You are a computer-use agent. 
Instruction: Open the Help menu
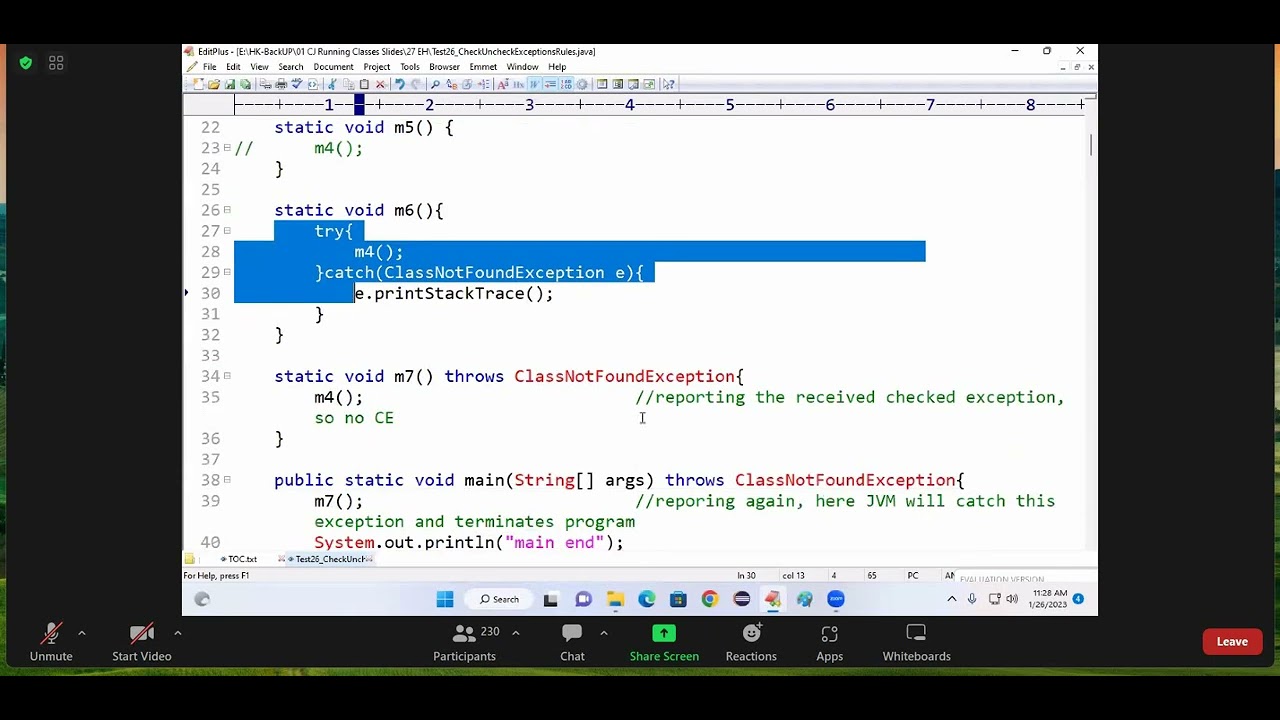point(557,67)
